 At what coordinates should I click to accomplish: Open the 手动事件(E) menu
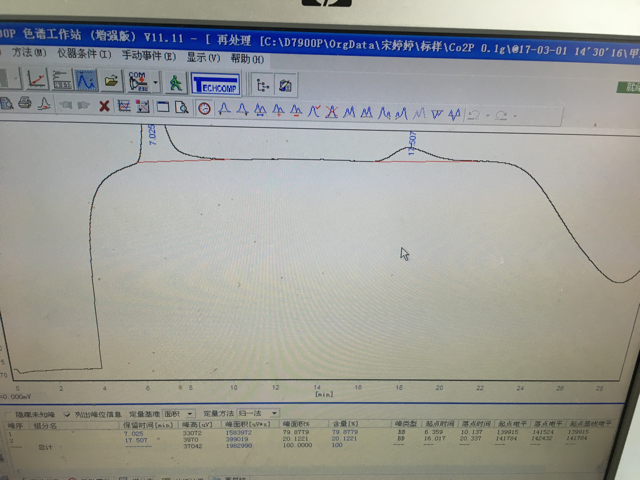click(149, 55)
